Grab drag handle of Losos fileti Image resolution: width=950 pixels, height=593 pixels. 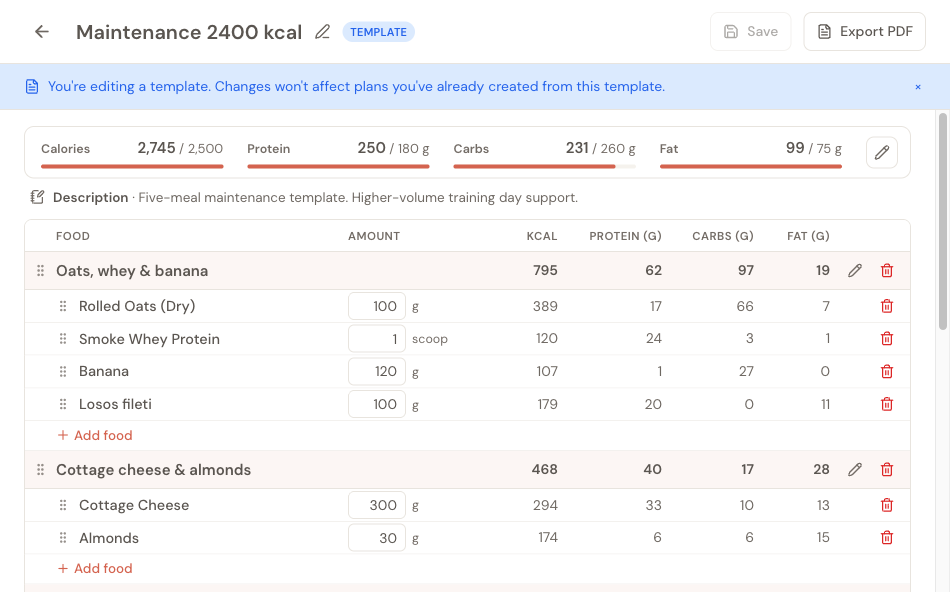63,404
